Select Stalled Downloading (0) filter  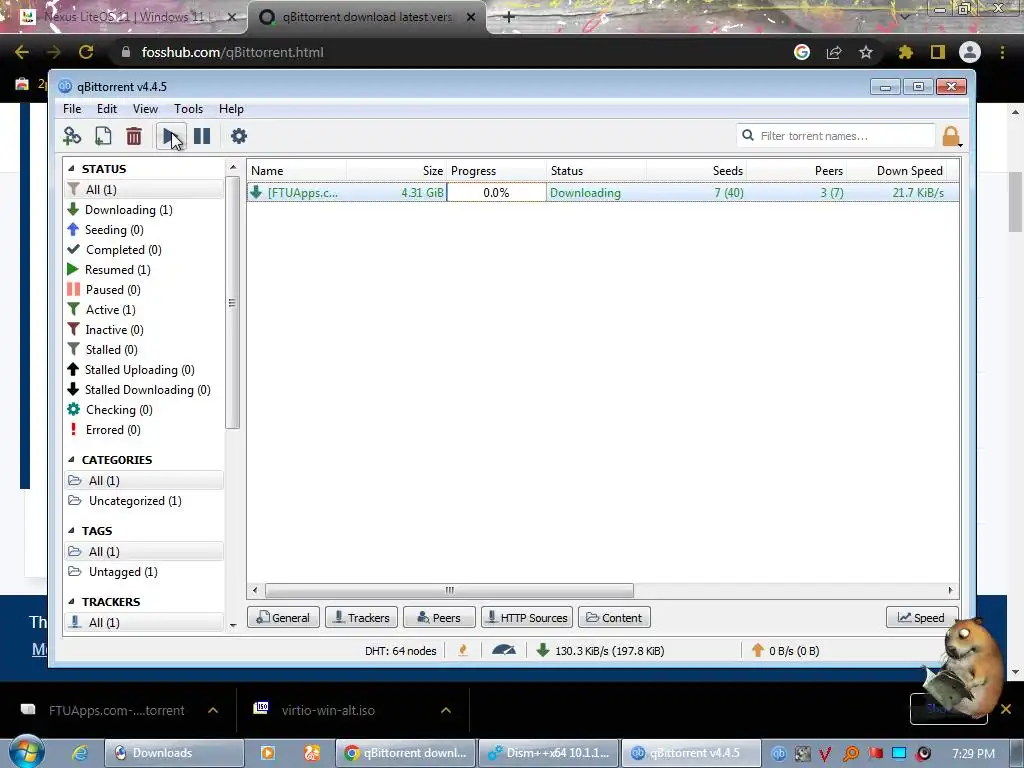coord(147,390)
